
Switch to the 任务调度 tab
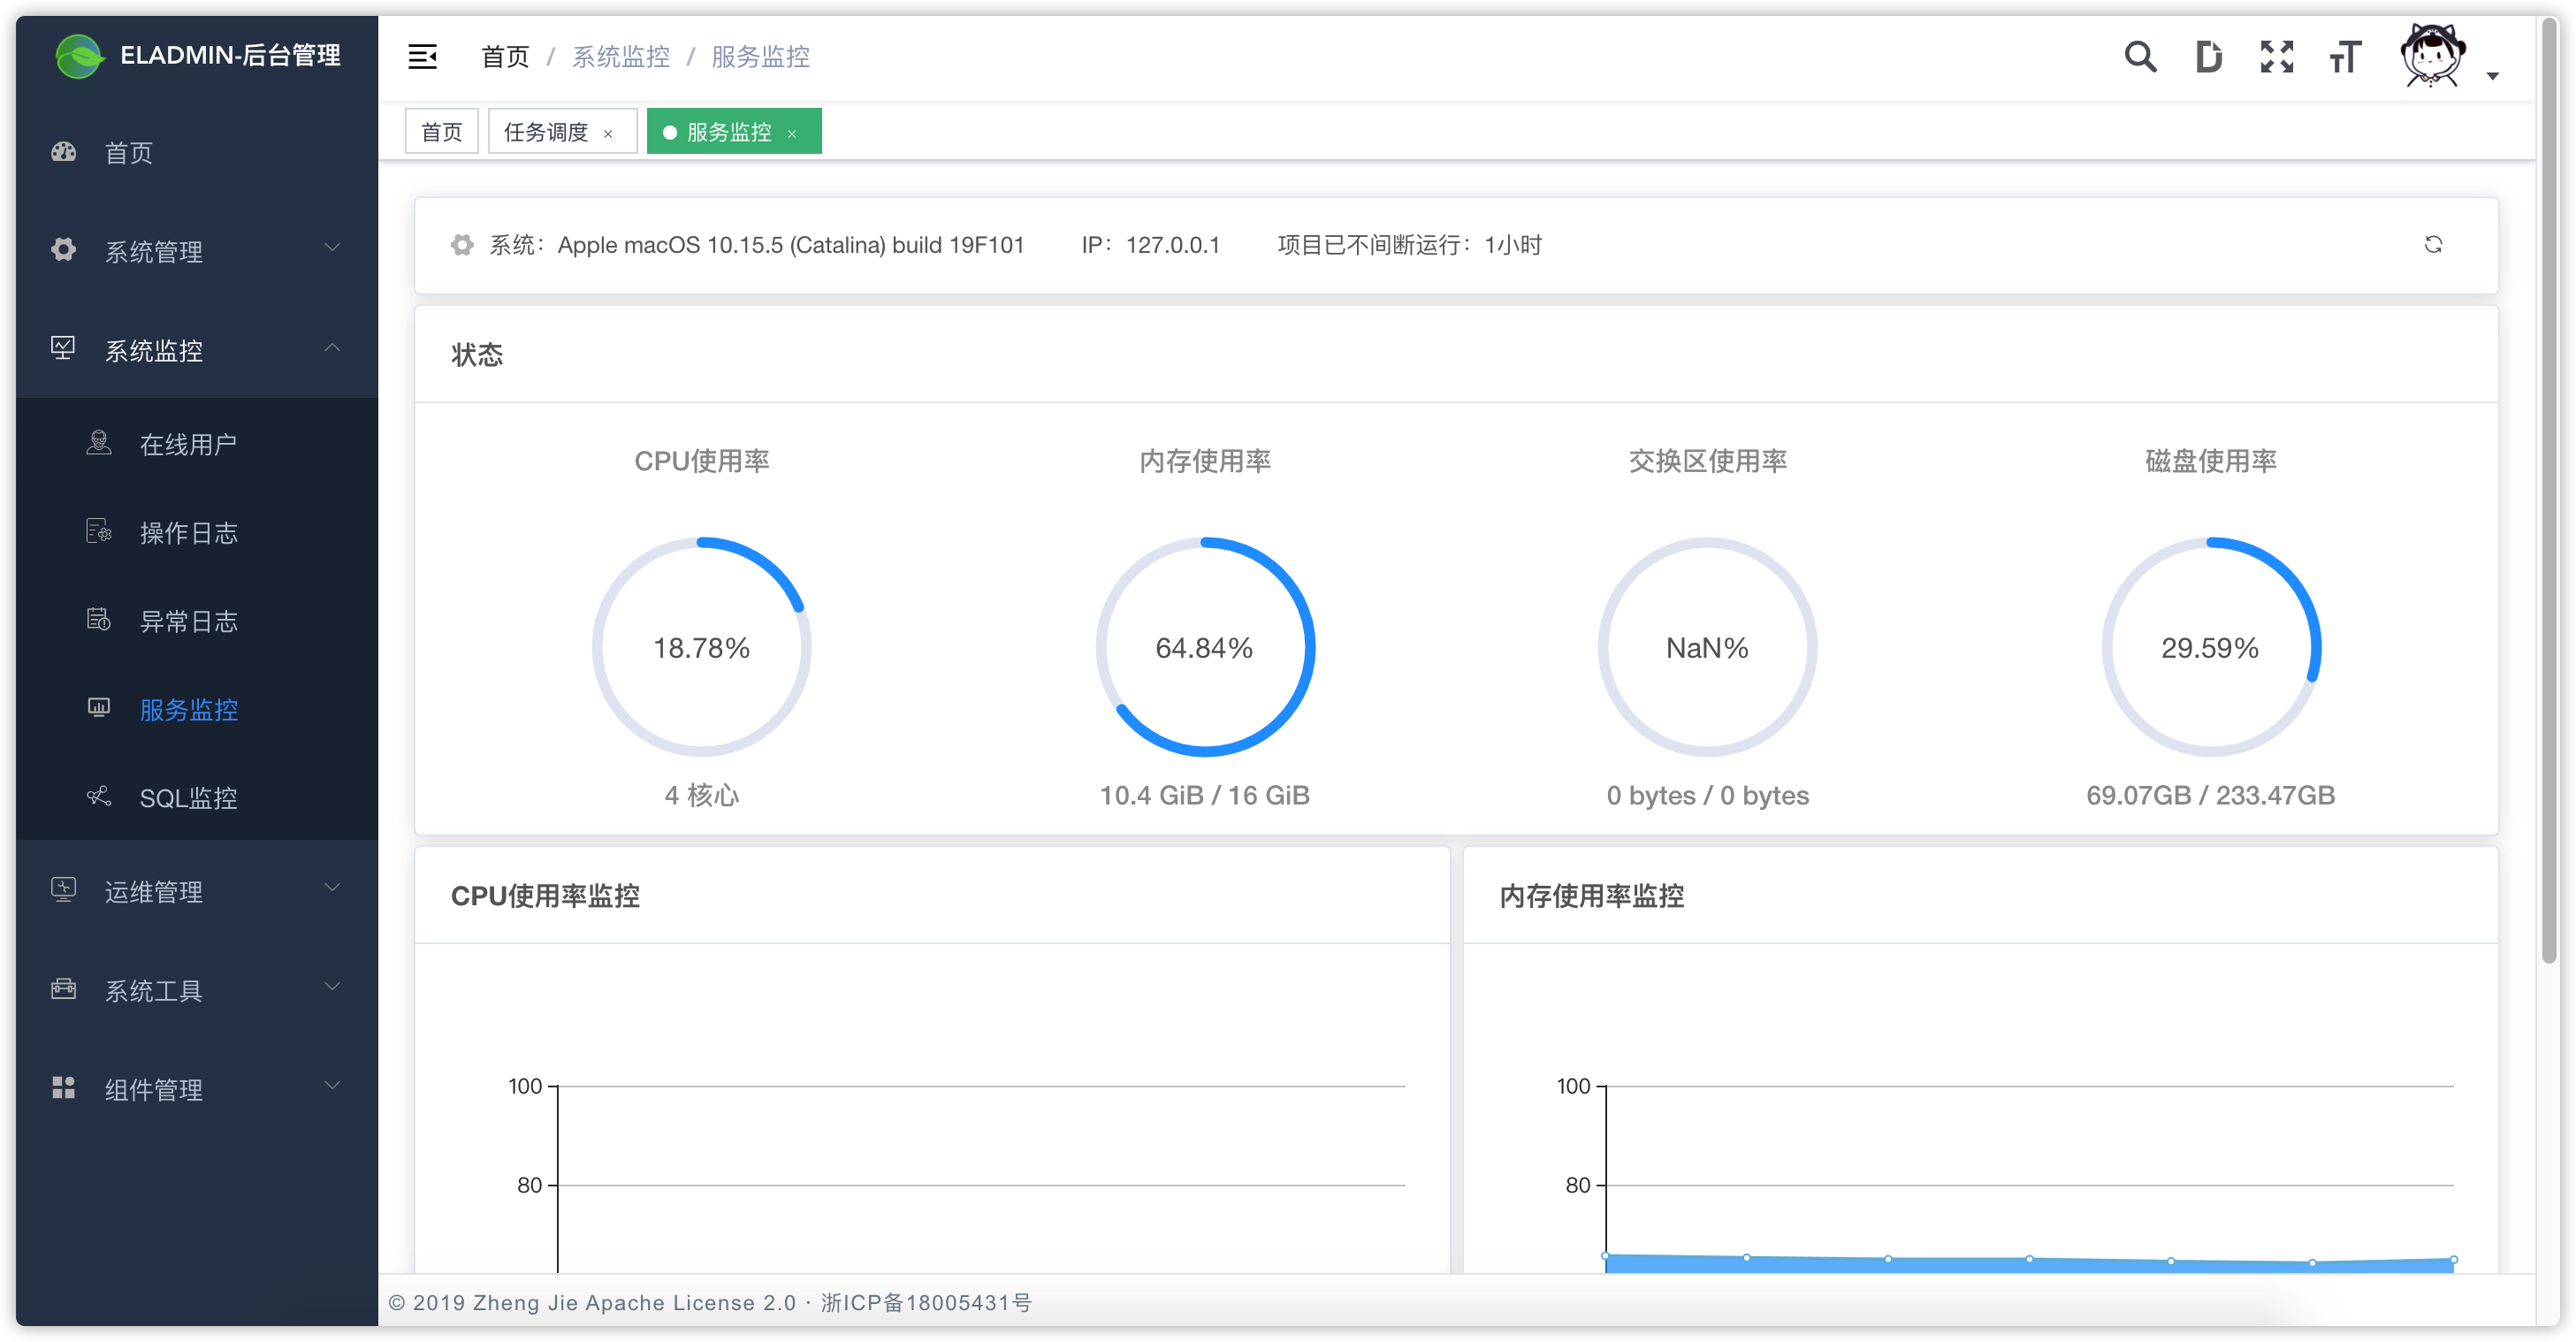click(x=546, y=132)
